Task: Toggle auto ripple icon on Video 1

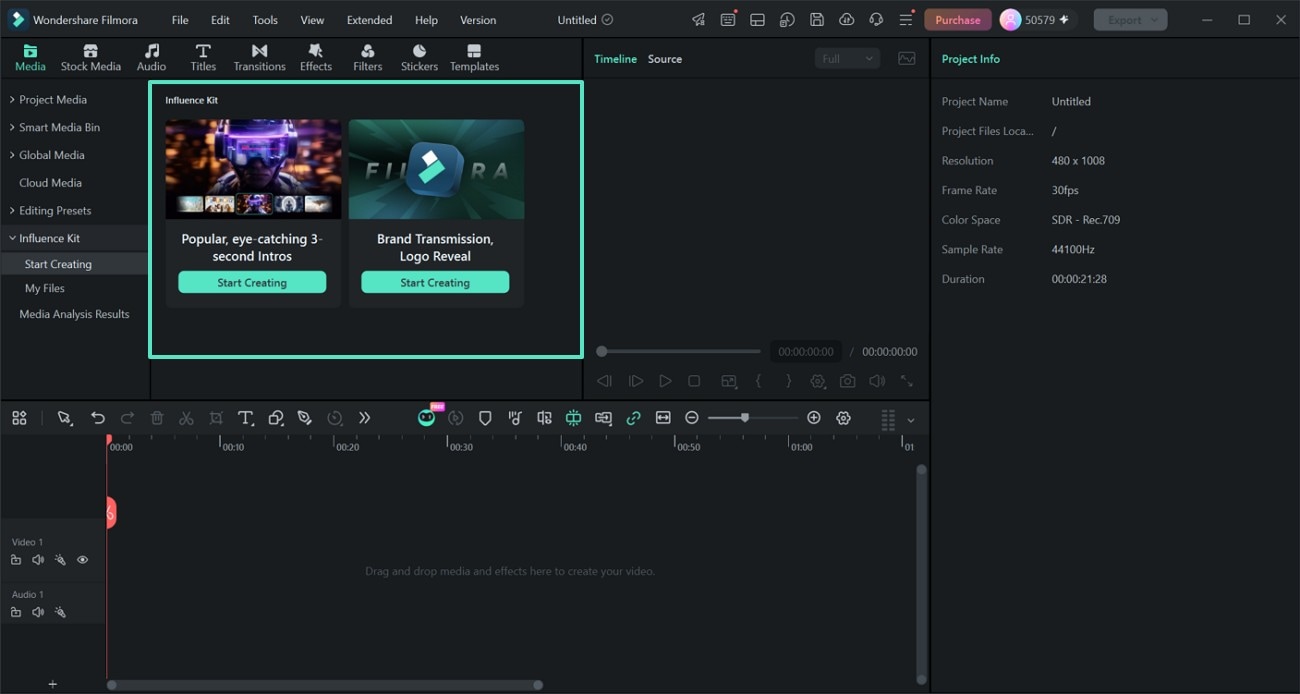Action: pos(60,560)
